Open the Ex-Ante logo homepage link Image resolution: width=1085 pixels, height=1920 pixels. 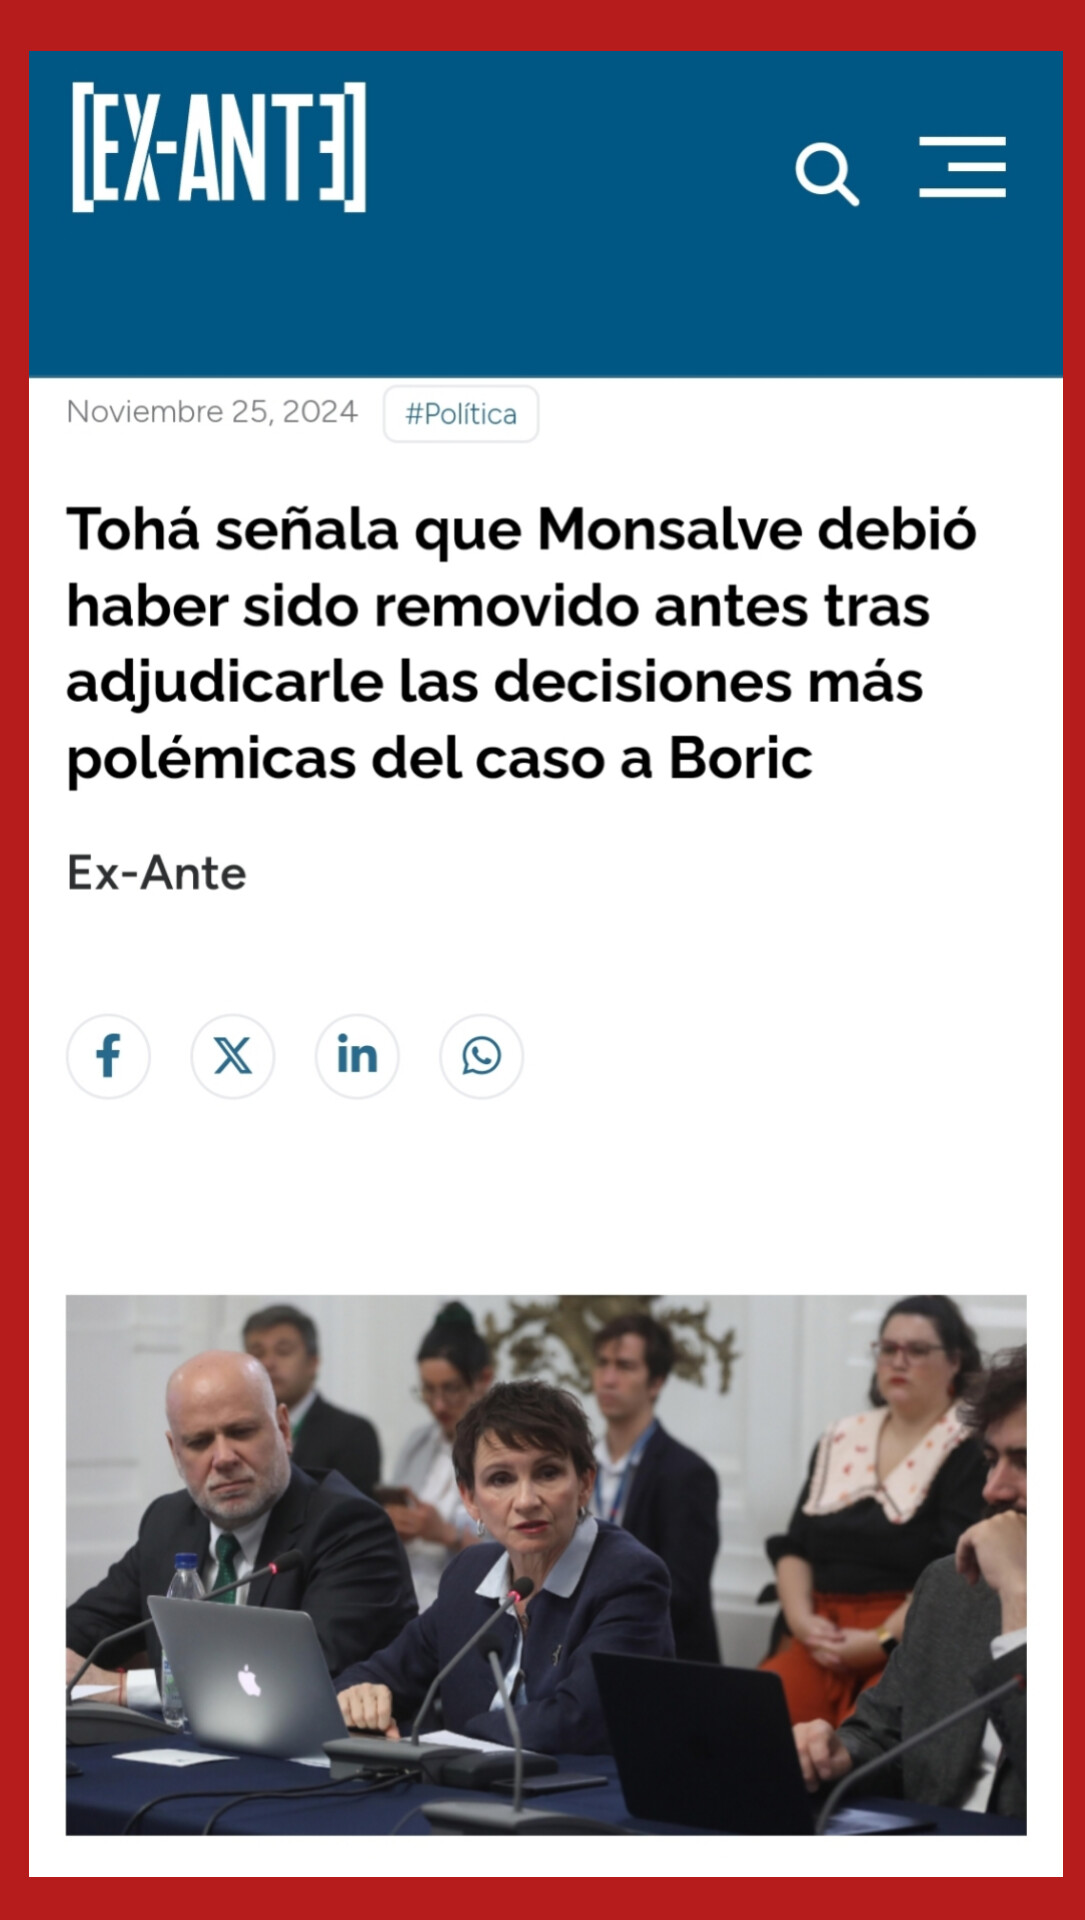coord(219,147)
